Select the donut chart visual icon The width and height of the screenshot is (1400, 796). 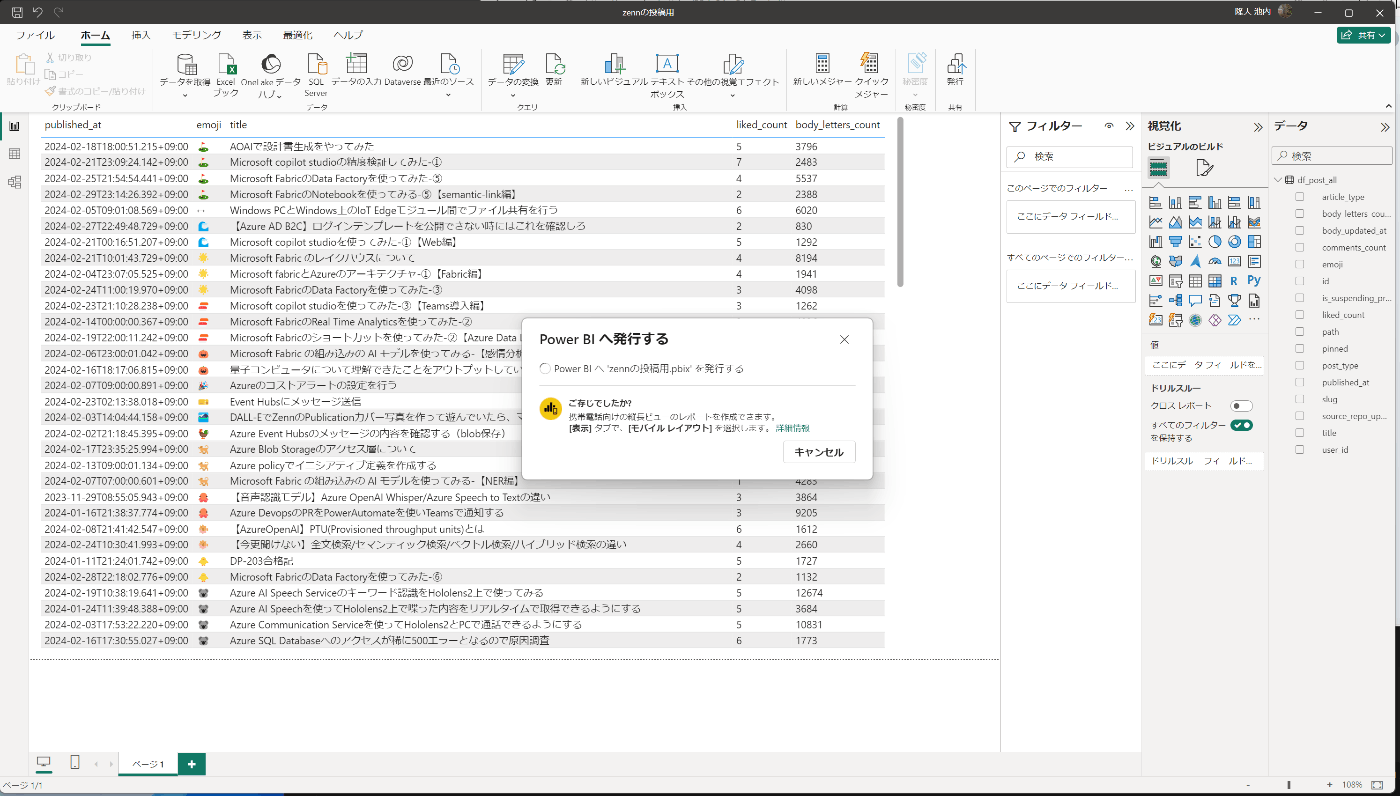pyautogui.click(x=1234, y=241)
